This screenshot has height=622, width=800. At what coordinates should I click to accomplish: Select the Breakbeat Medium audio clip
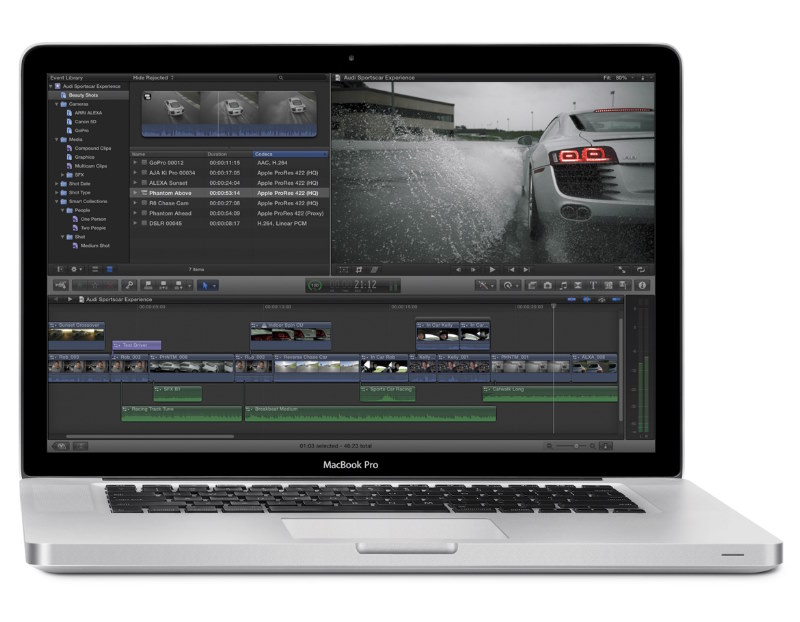click(x=370, y=413)
